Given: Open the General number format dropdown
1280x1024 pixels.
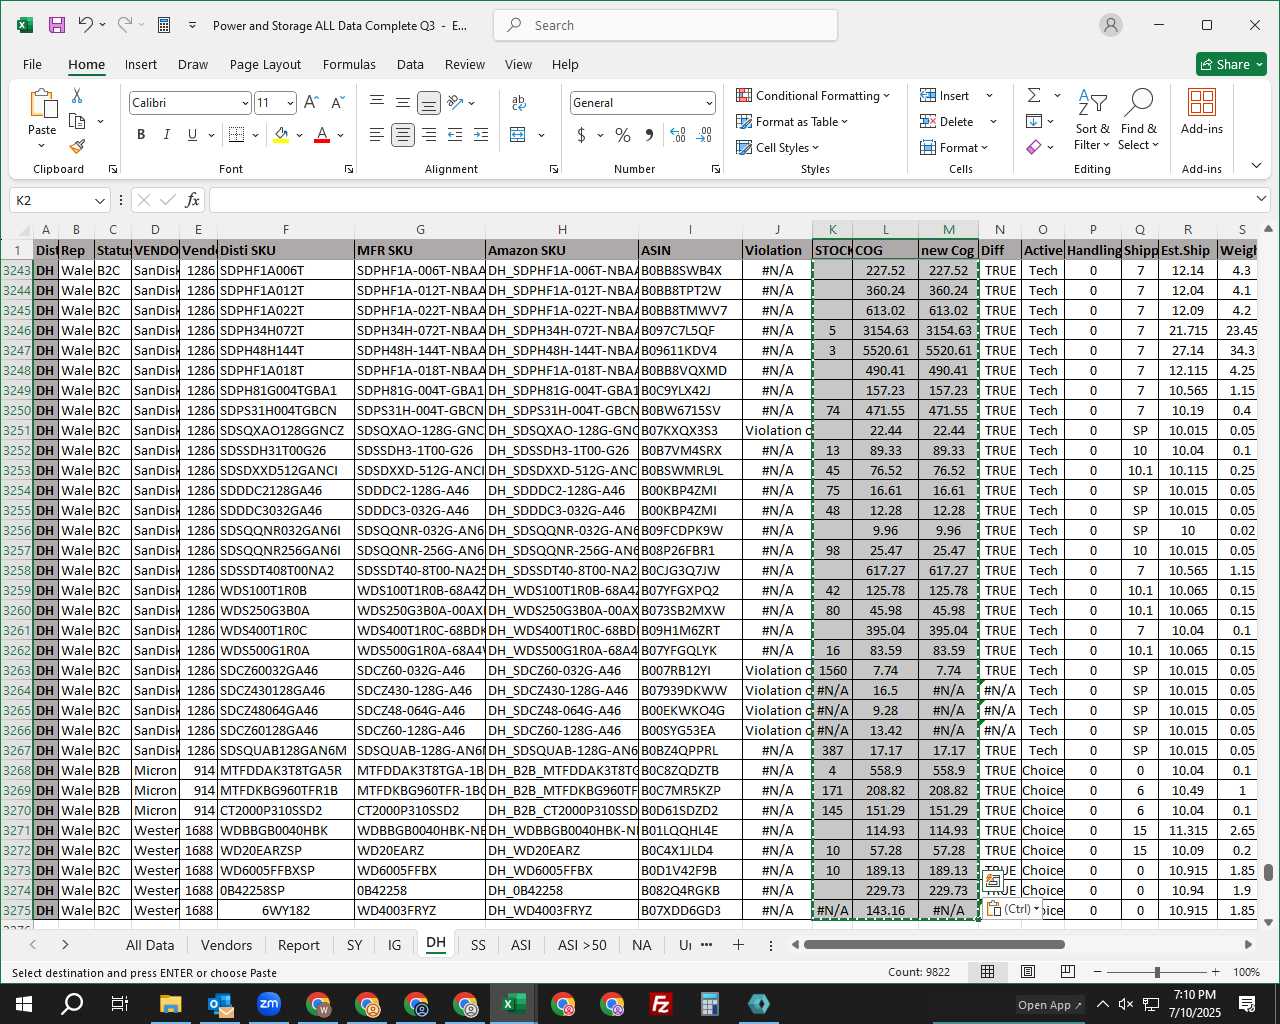Looking at the screenshot, I should point(709,103).
